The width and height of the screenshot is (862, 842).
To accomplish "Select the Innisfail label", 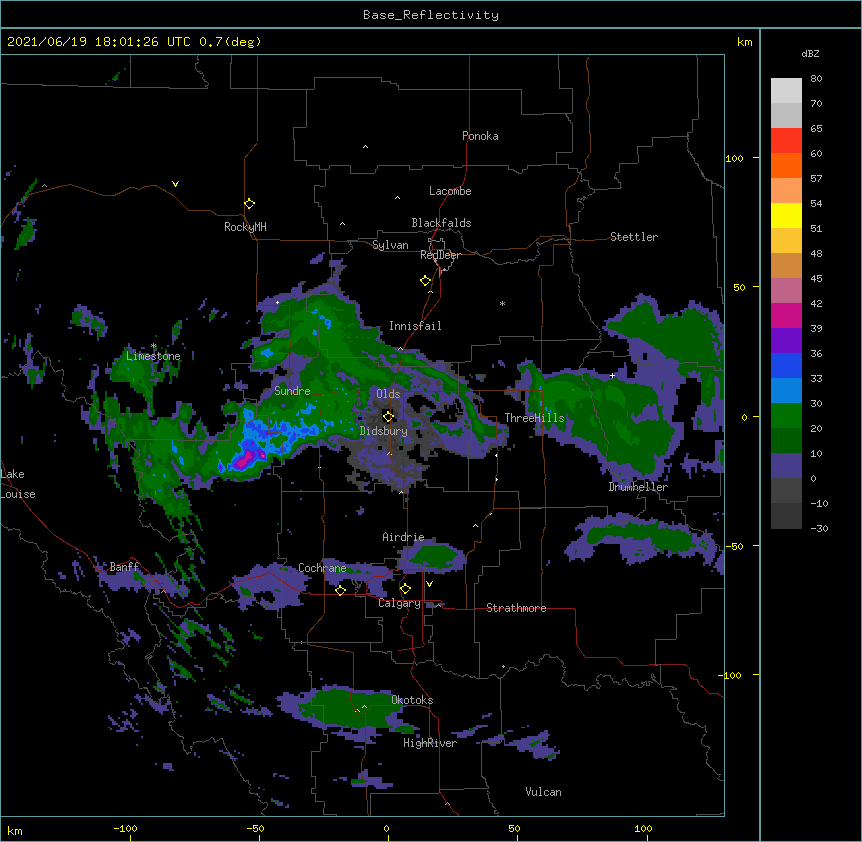I will (x=415, y=326).
